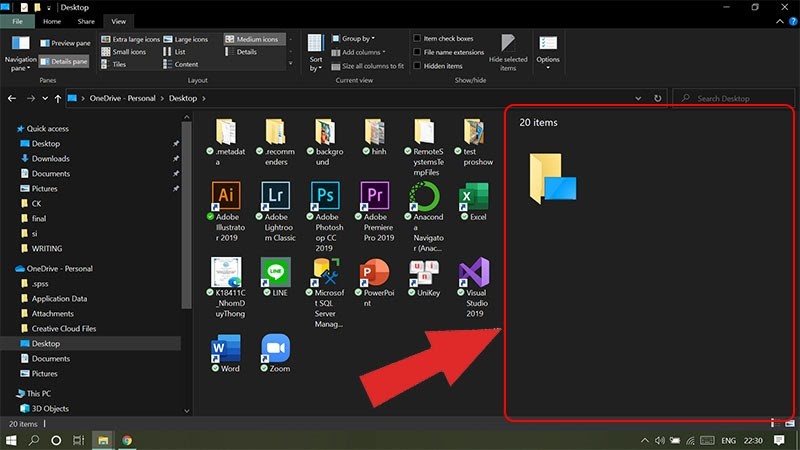Screen dimensions: 800x450
Task: Click Hide selected items button
Action: pyautogui.click(x=508, y=54)
